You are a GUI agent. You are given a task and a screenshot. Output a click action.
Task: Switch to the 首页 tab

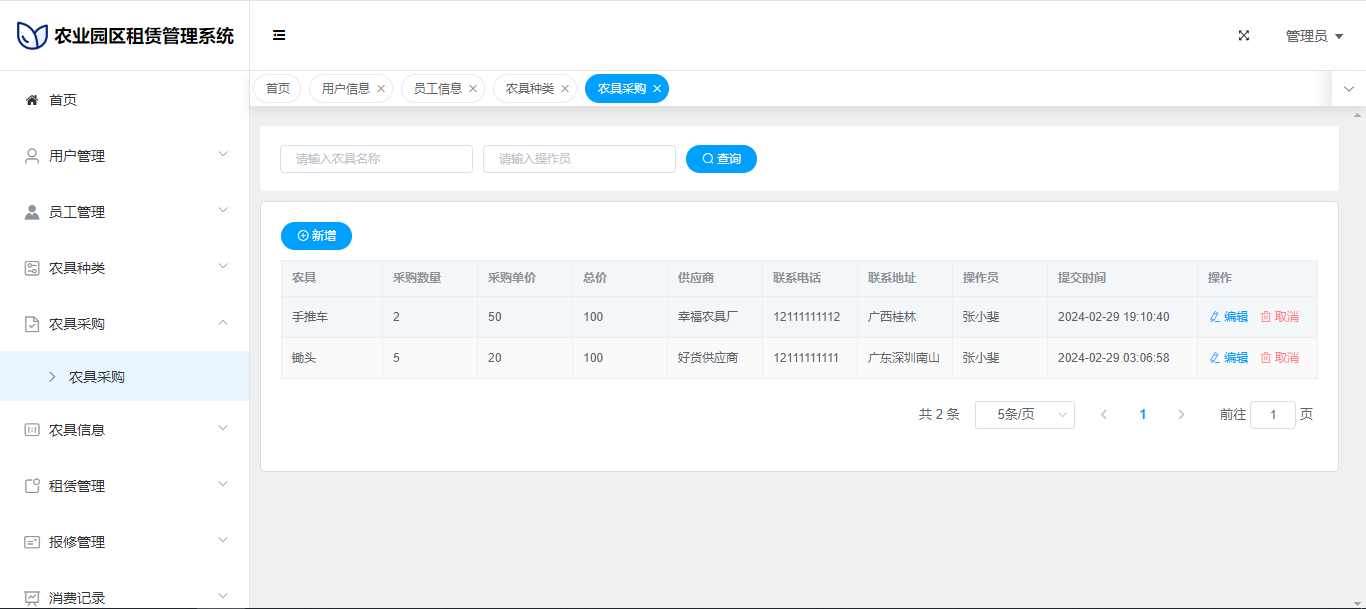pos(277,89)
